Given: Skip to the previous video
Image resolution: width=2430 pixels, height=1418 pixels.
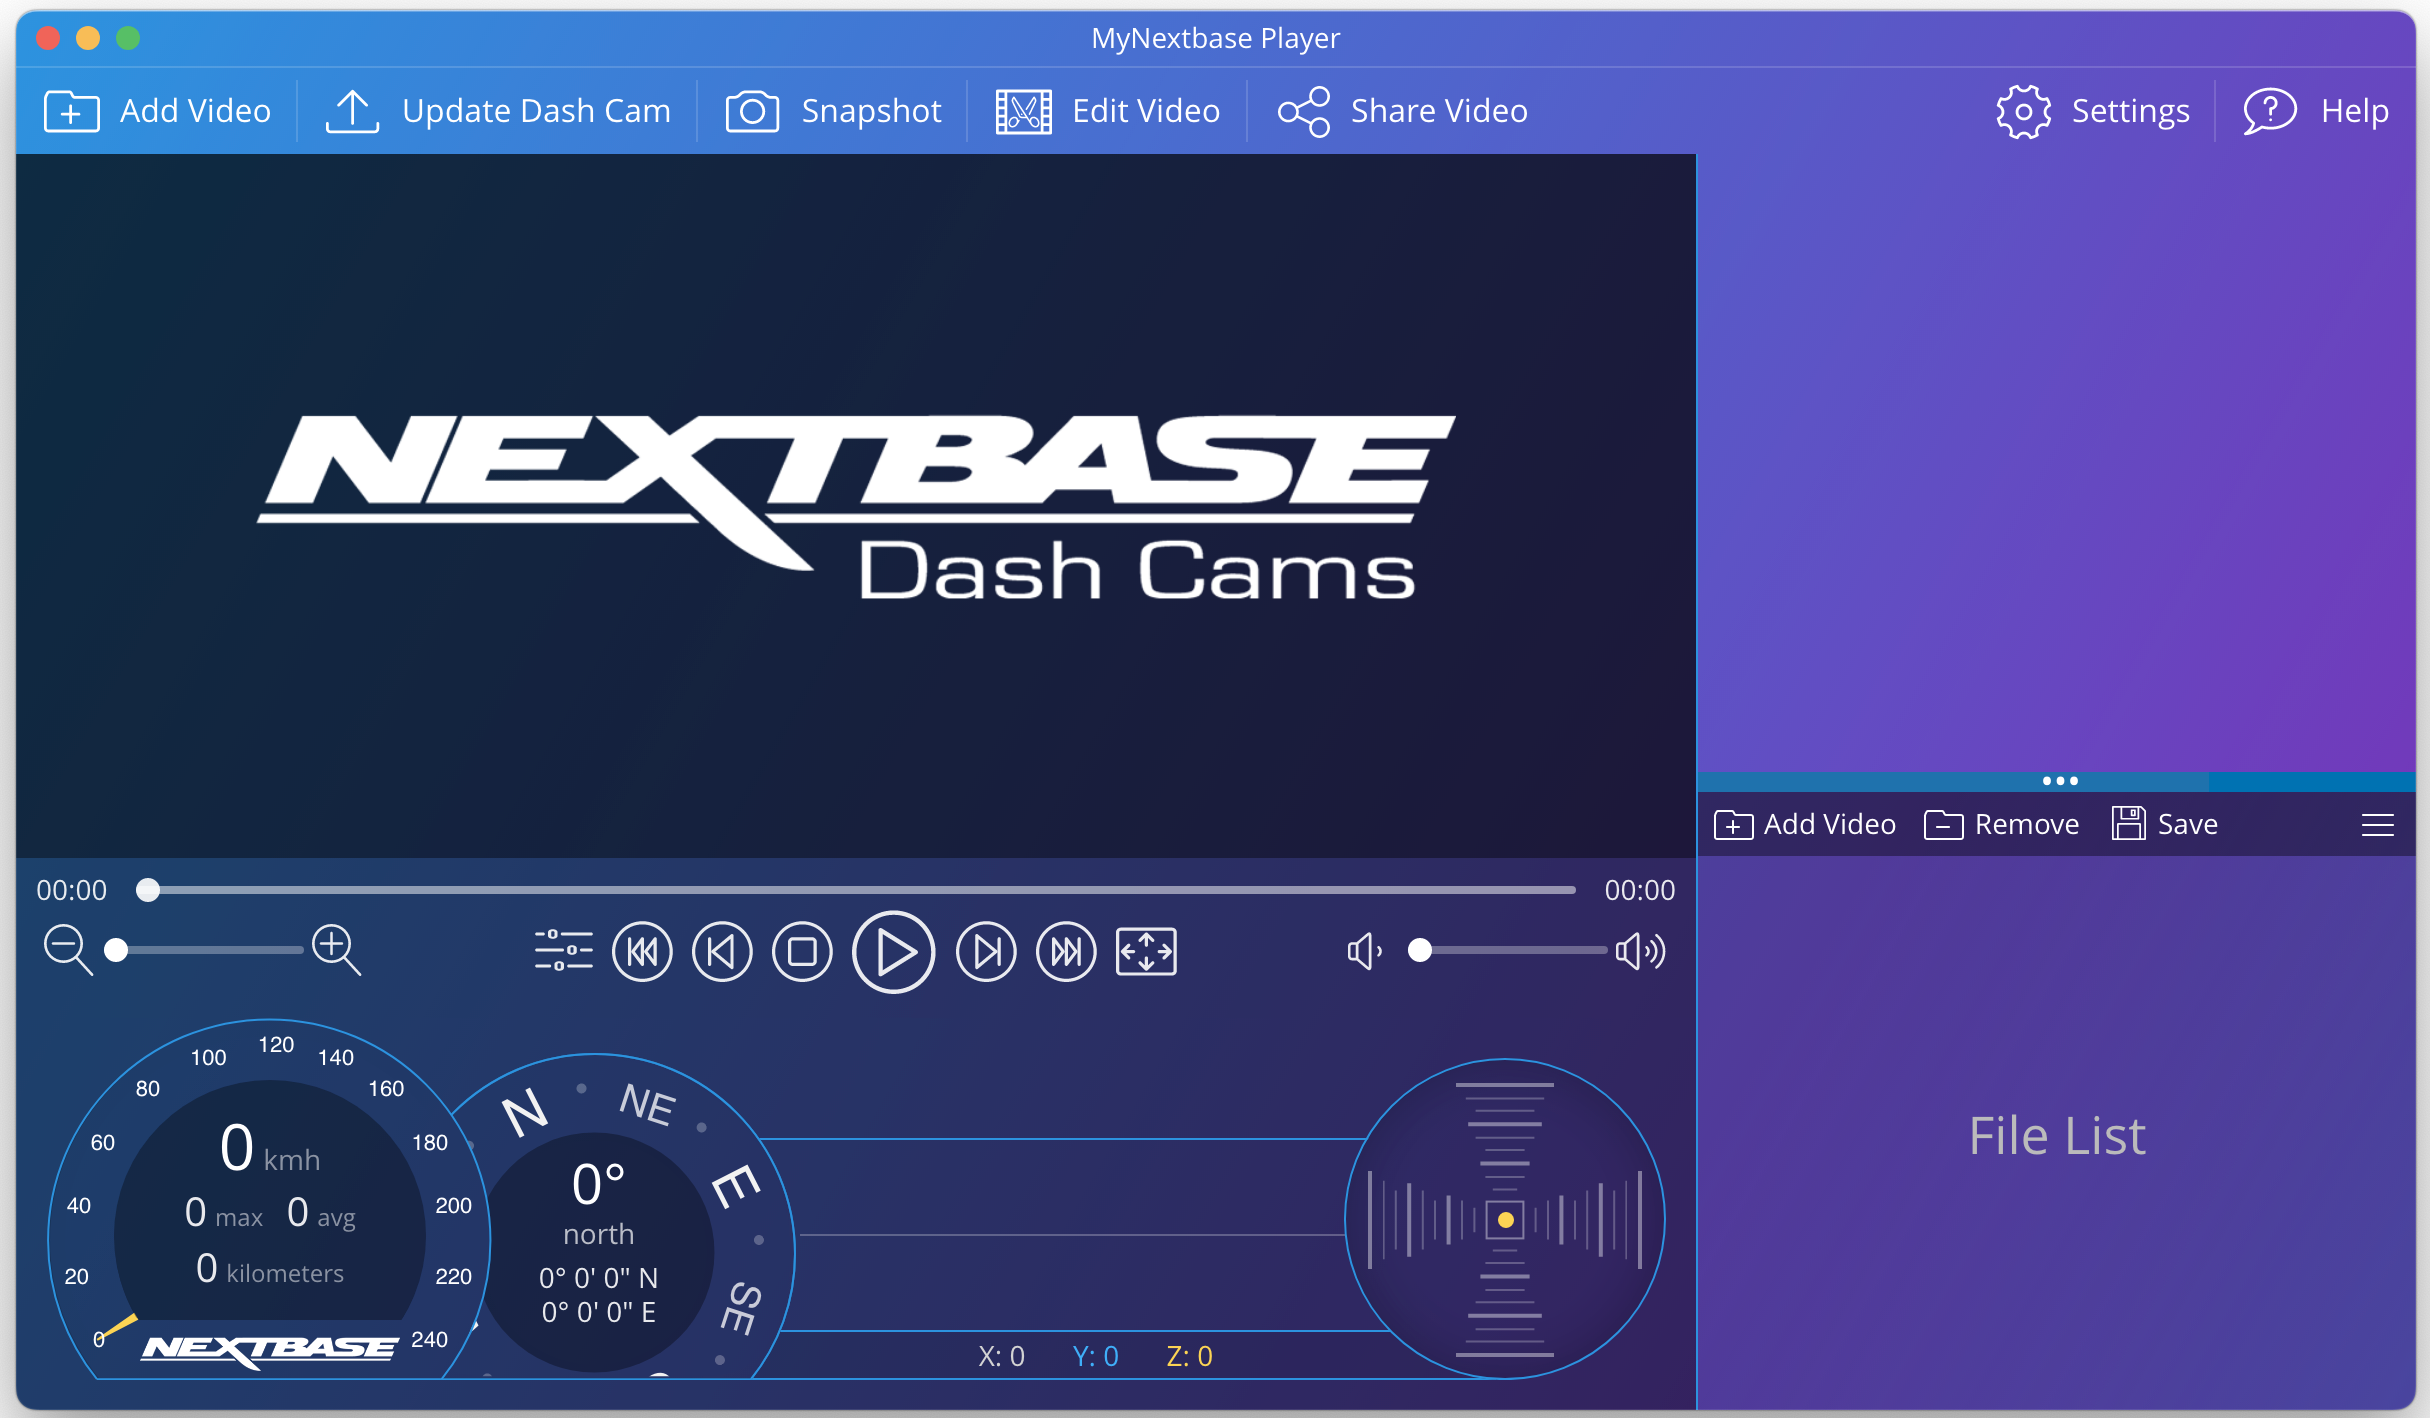Looking at the screenshot, I should coord(642,951).
